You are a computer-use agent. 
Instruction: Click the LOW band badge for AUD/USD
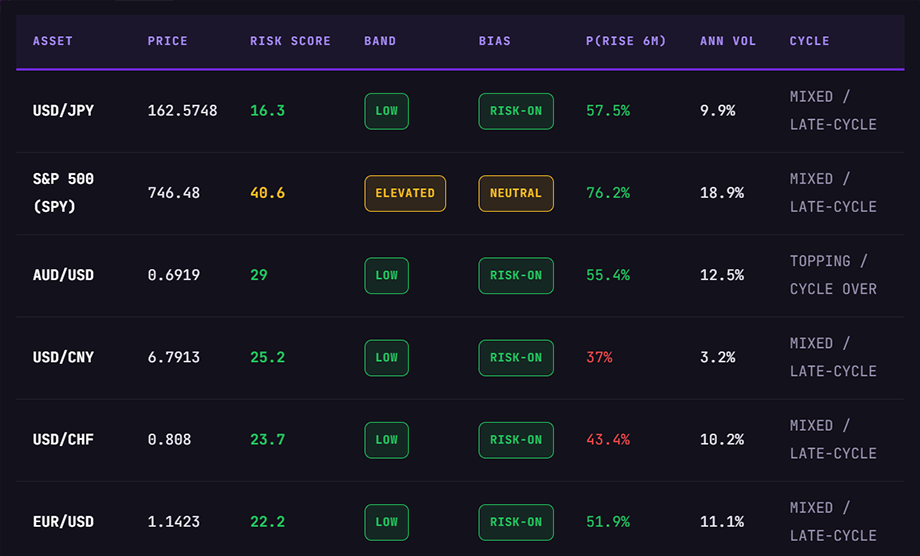click(387, 276)
